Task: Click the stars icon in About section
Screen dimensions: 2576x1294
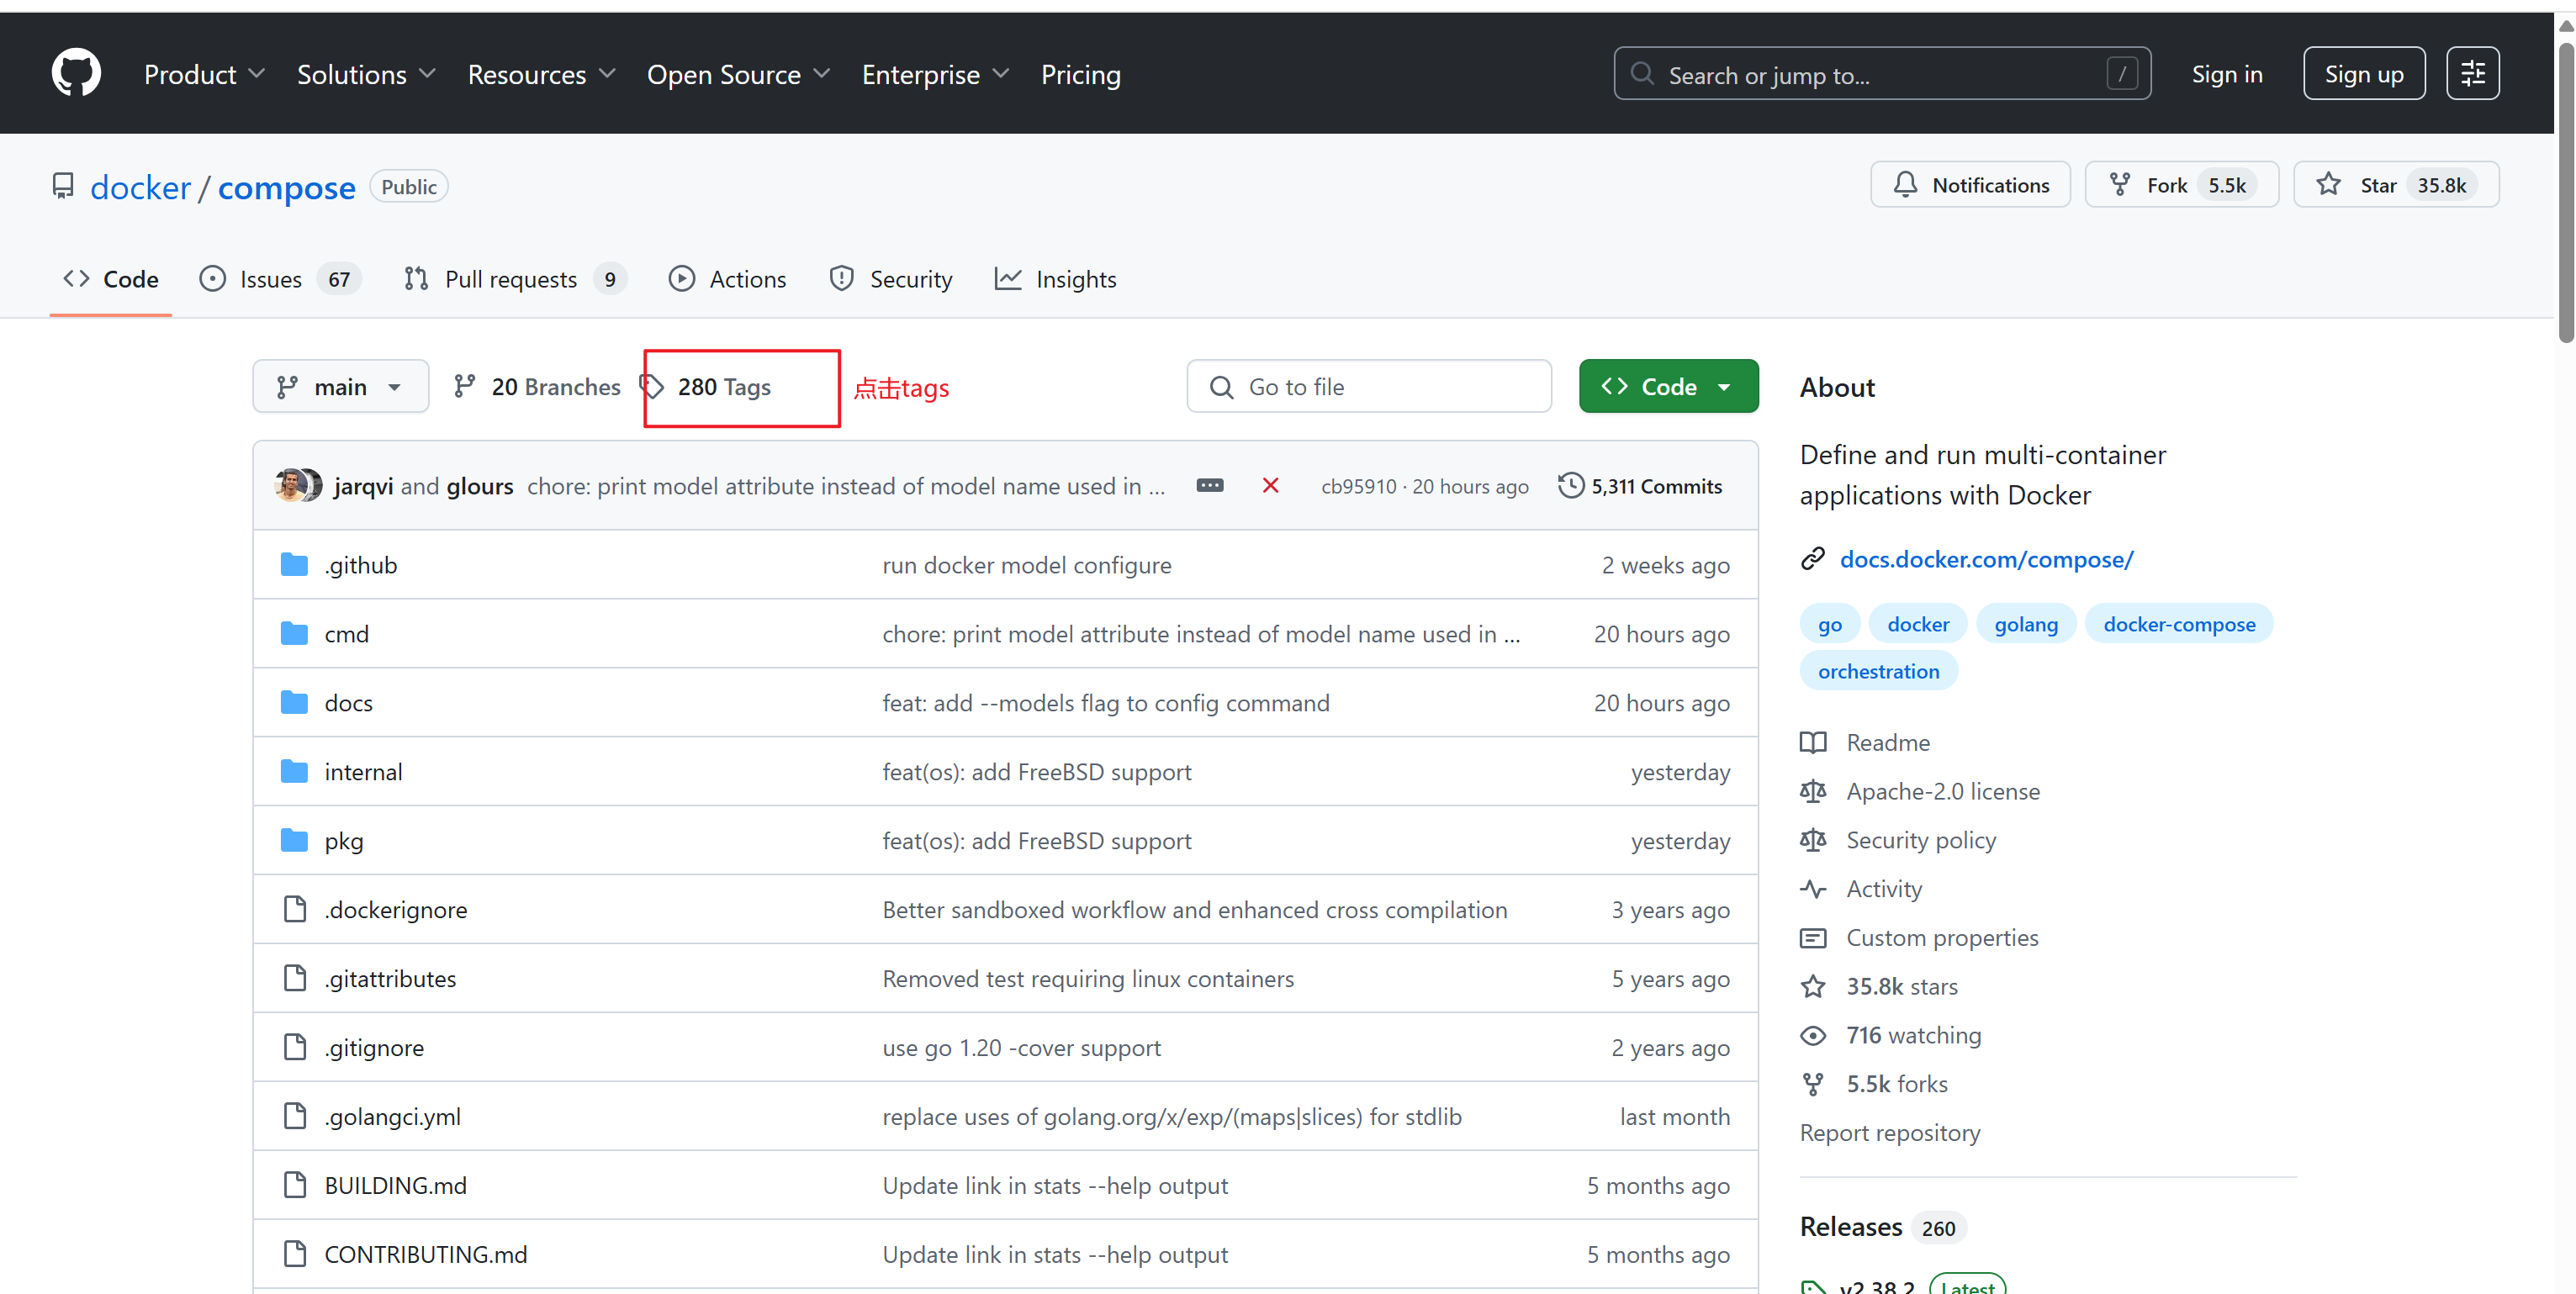Action: pyautogui.click(x=1813, y=986)
